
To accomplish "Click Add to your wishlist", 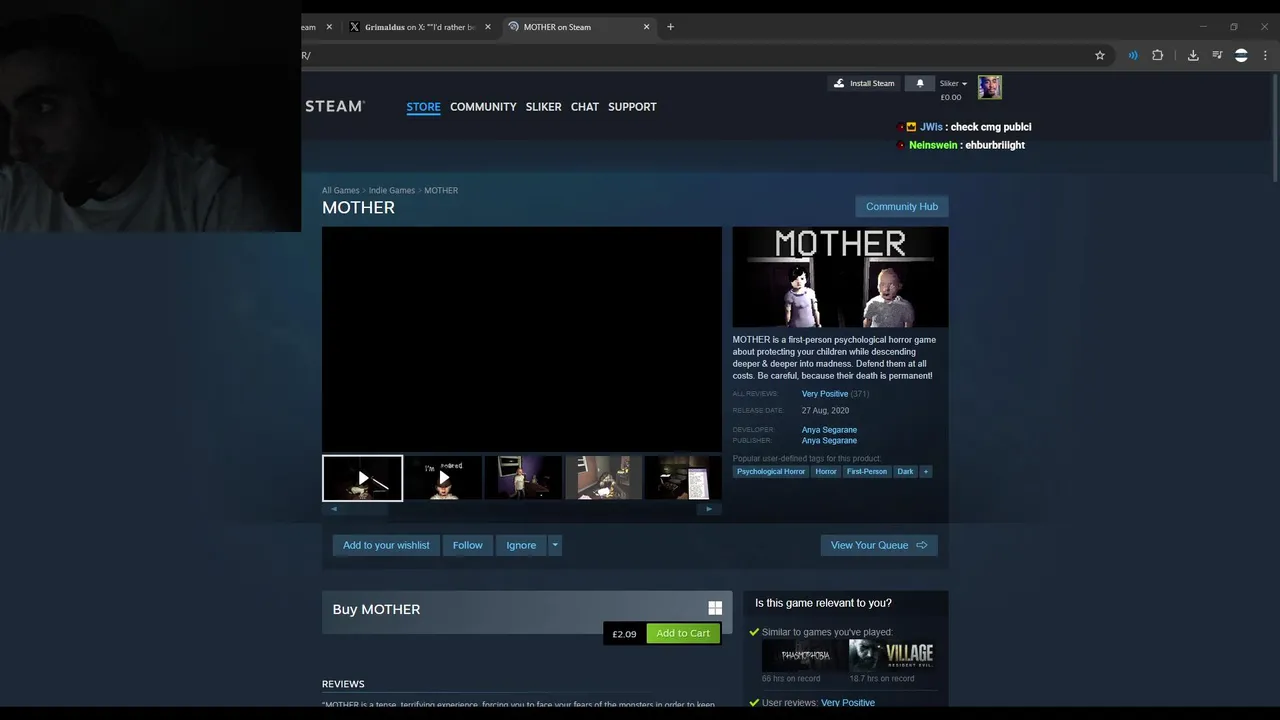I will point(386,545).
